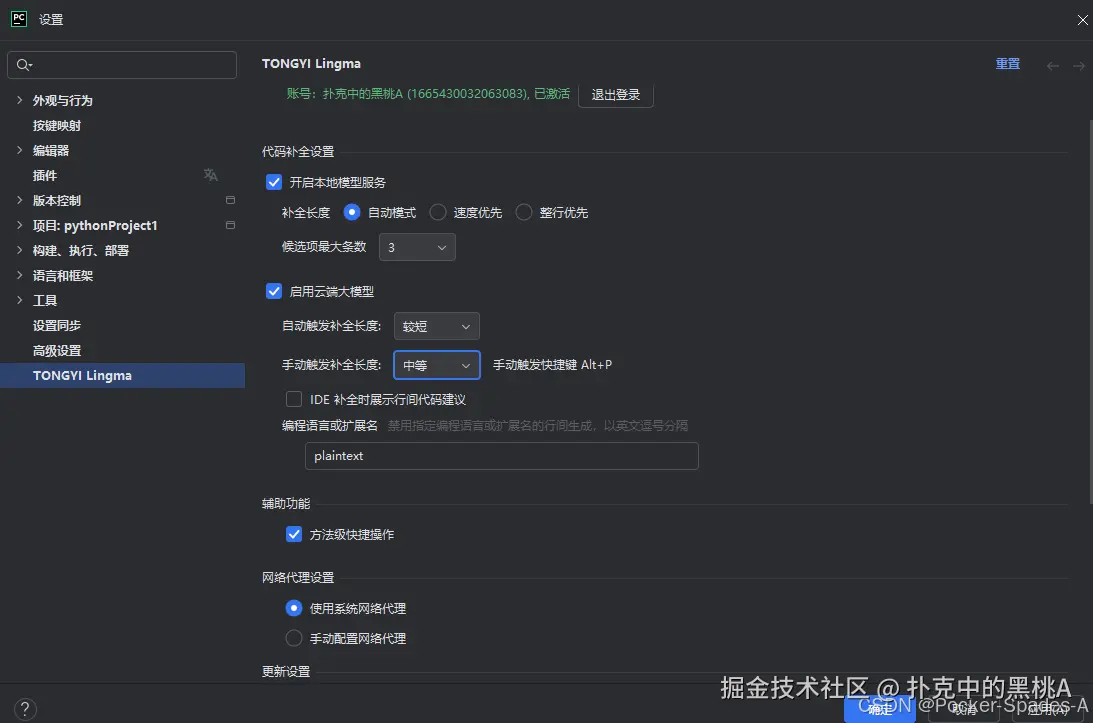Click 退出登录 button
The width and height of the screenshot is (1093, 723).
pyautogui.click(x=616, y=95)
